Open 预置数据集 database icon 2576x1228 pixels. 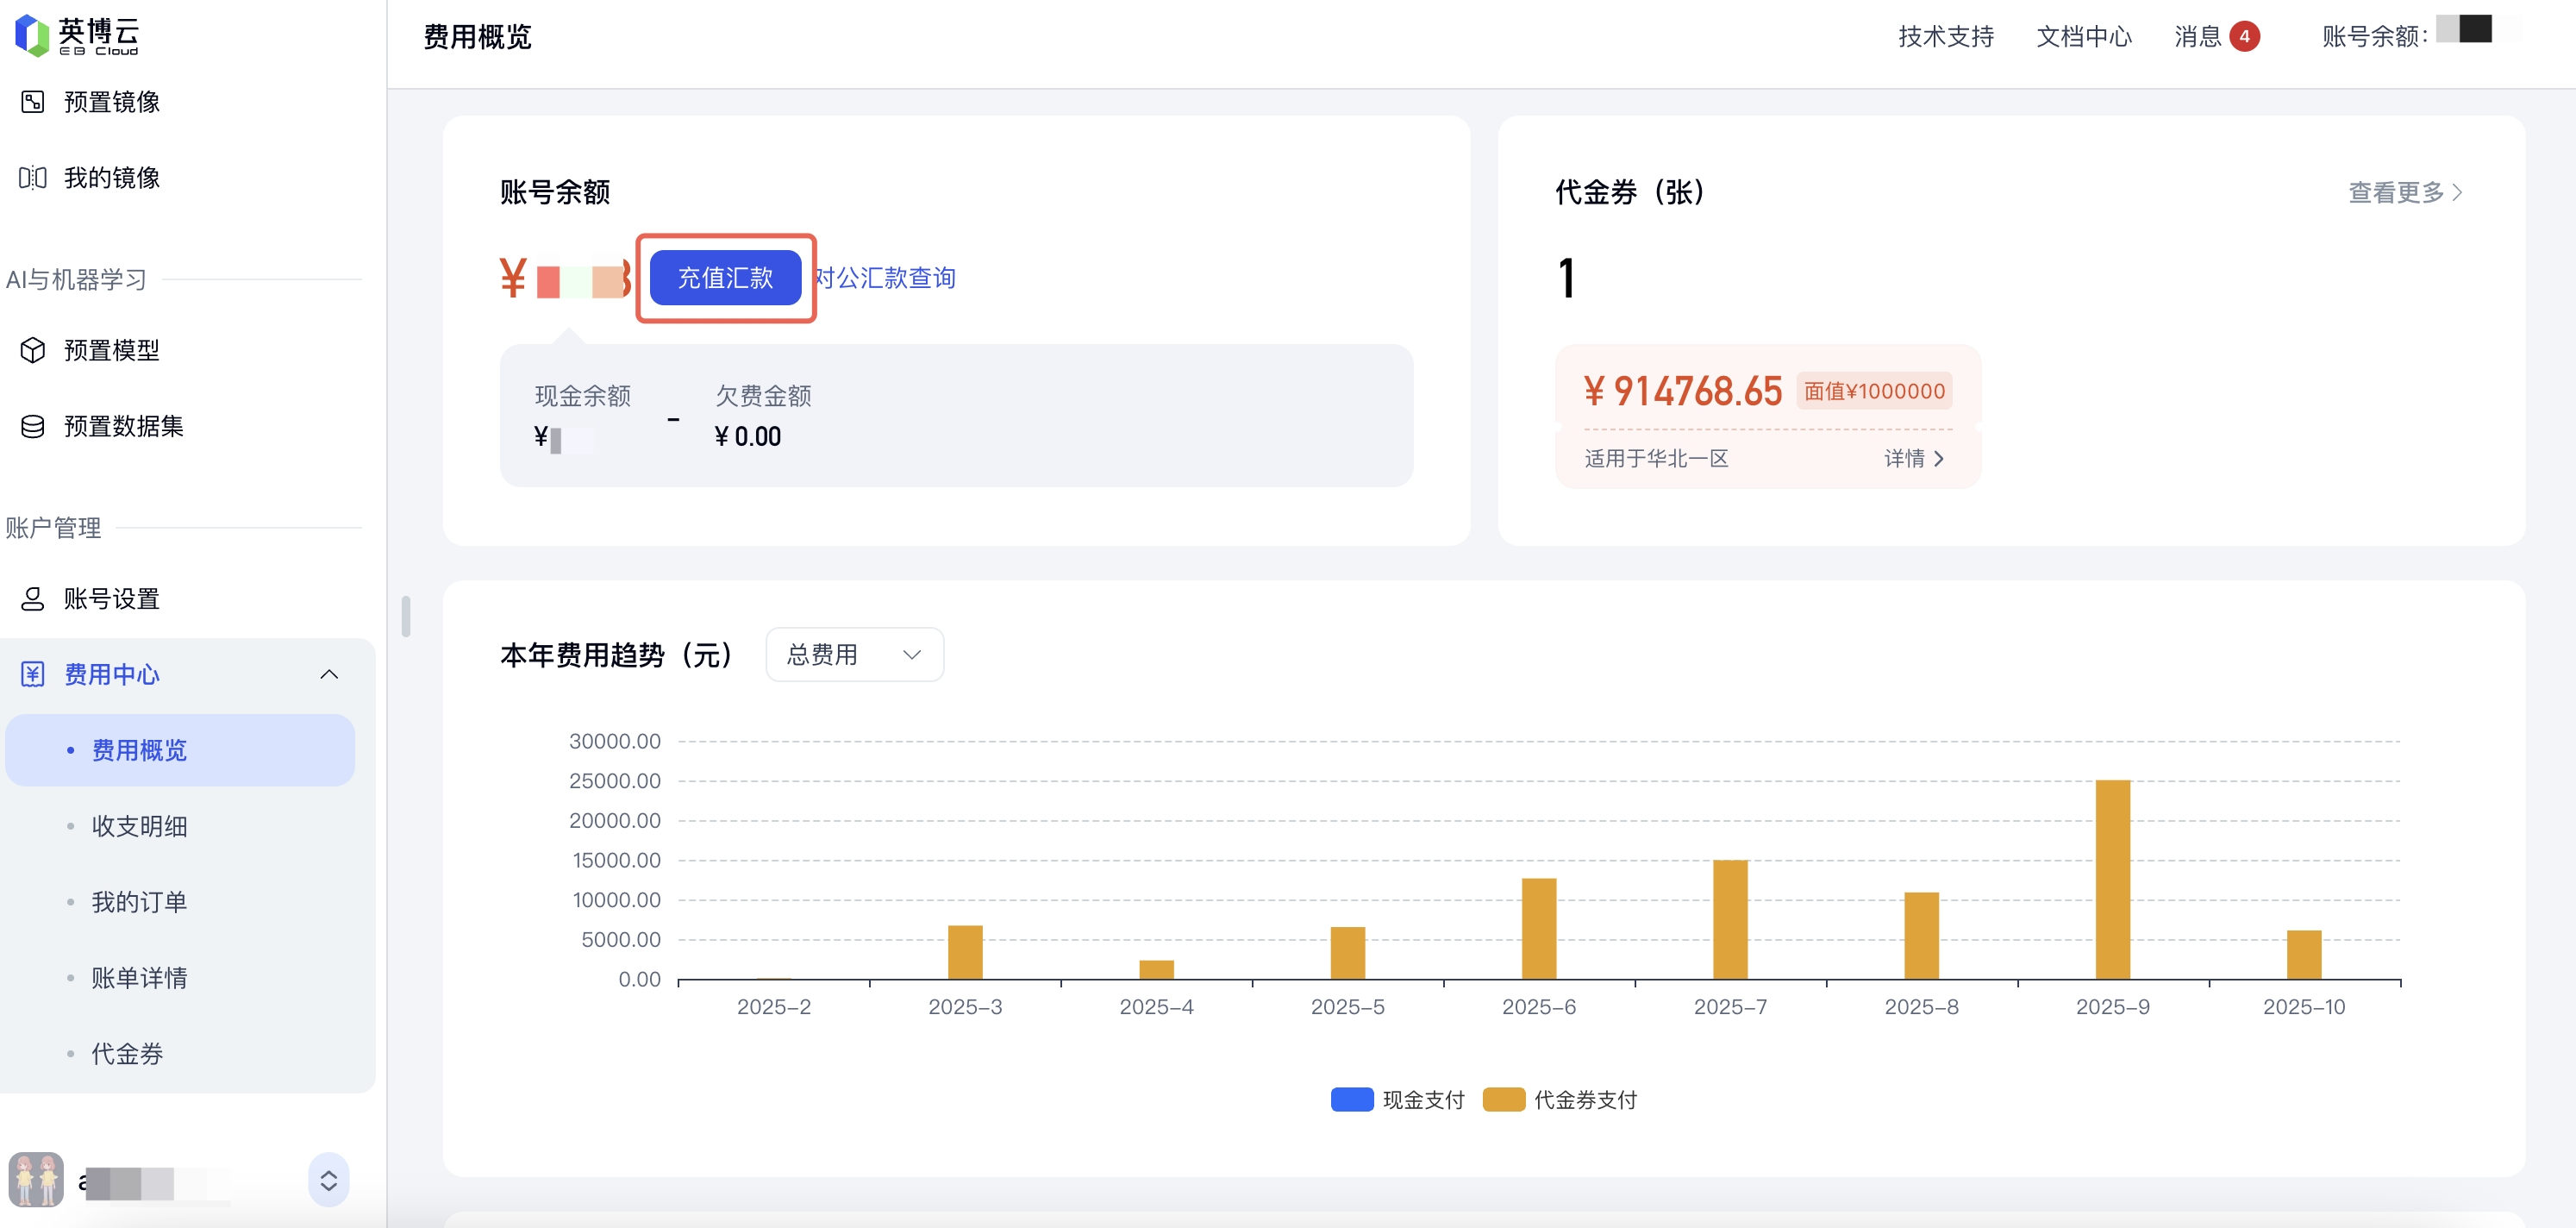32,426
